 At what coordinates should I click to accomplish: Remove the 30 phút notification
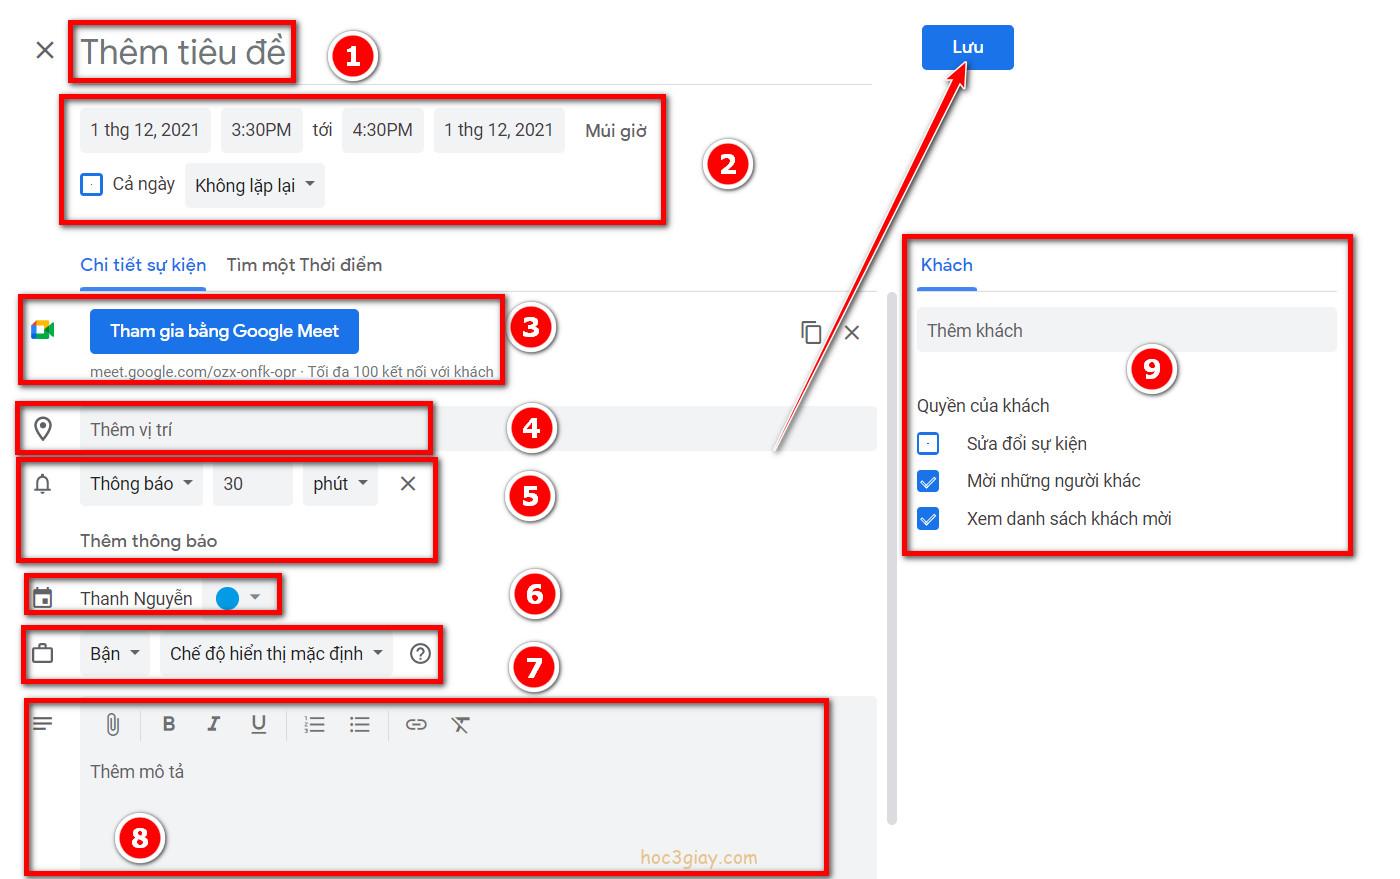408,484
